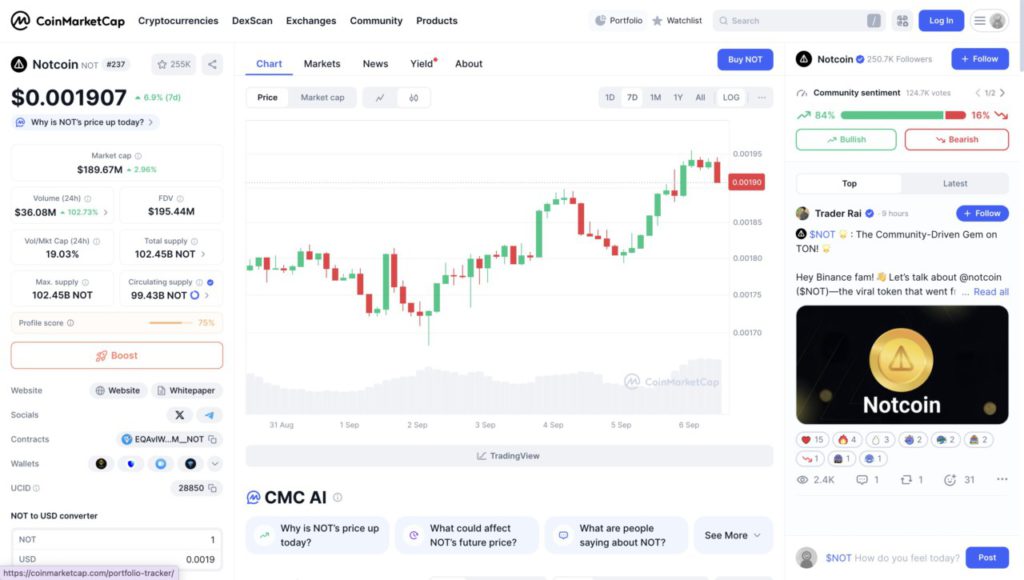This screenshot has height=580, width=1024.
Task: Click the Buy NOT button
Action: click(745, 60)
